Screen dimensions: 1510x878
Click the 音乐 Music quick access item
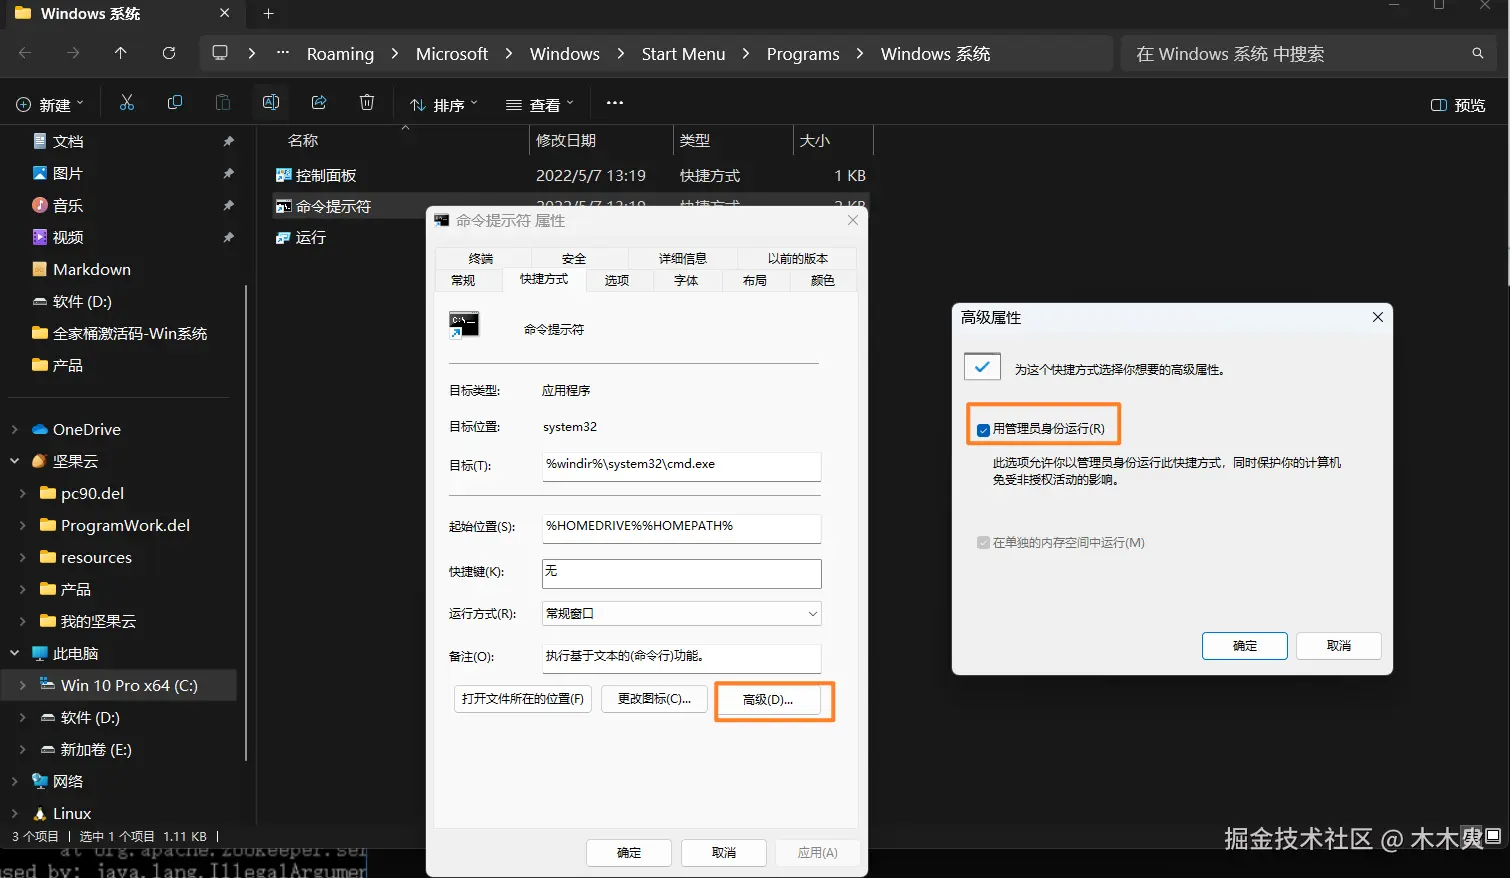68,205
